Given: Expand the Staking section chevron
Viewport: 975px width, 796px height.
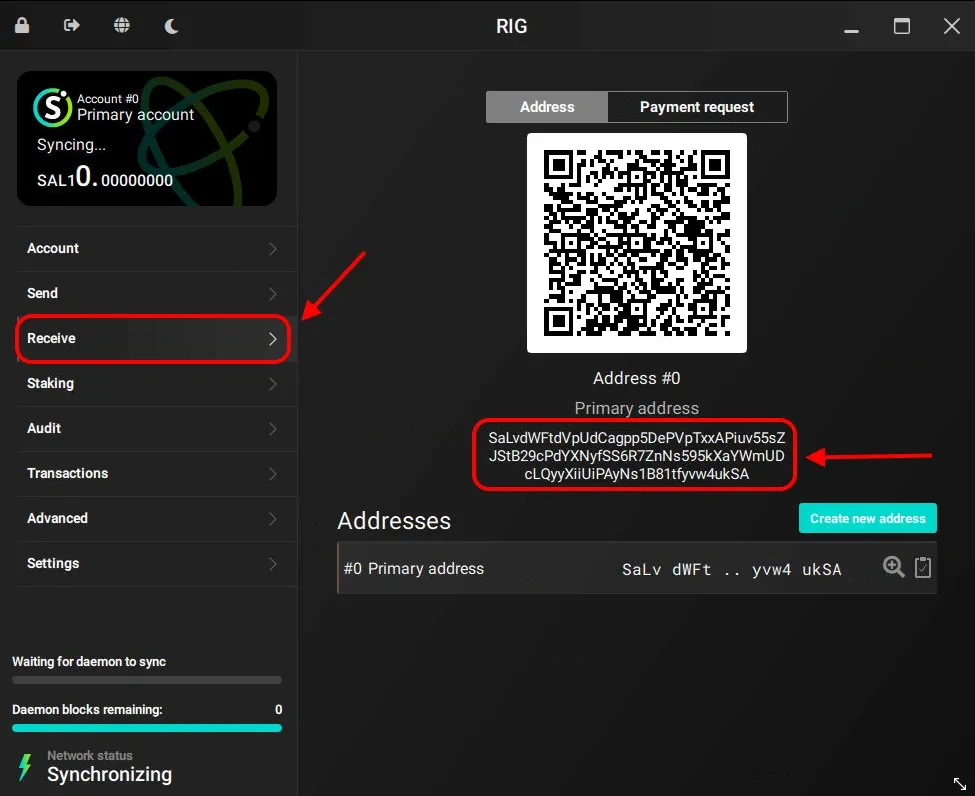Looking at the screenshot, I should [272, 384].
